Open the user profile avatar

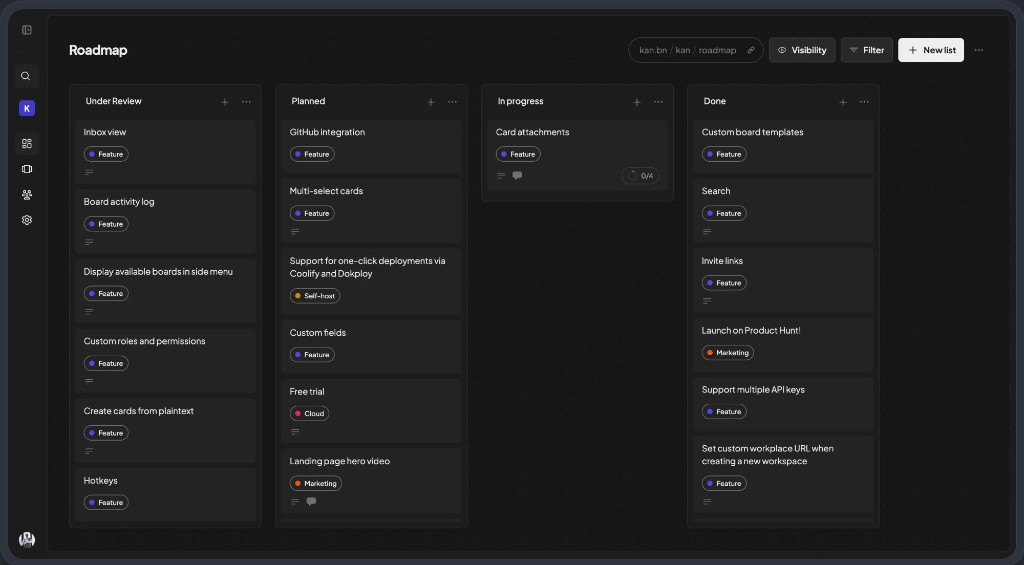[27, 540]
